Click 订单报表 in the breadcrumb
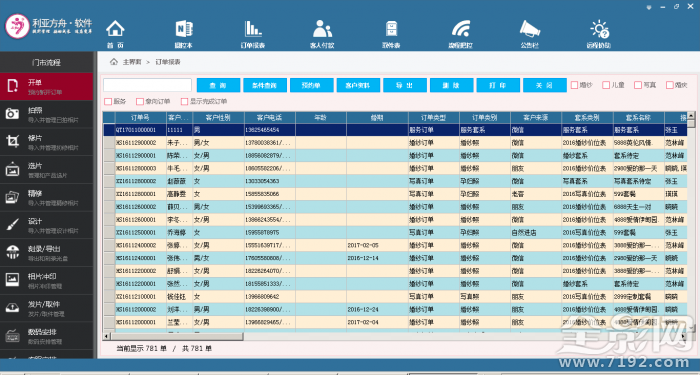This screenshot has height=375, width=700. pos(168,62)
